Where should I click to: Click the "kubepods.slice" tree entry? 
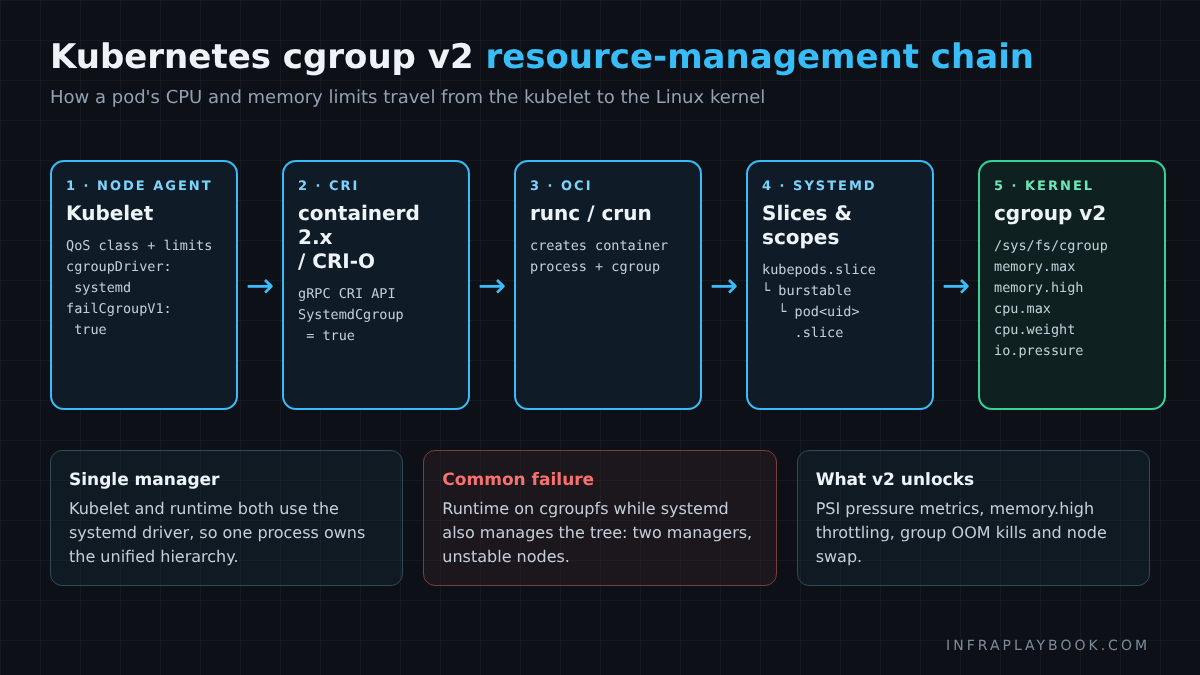819,269
